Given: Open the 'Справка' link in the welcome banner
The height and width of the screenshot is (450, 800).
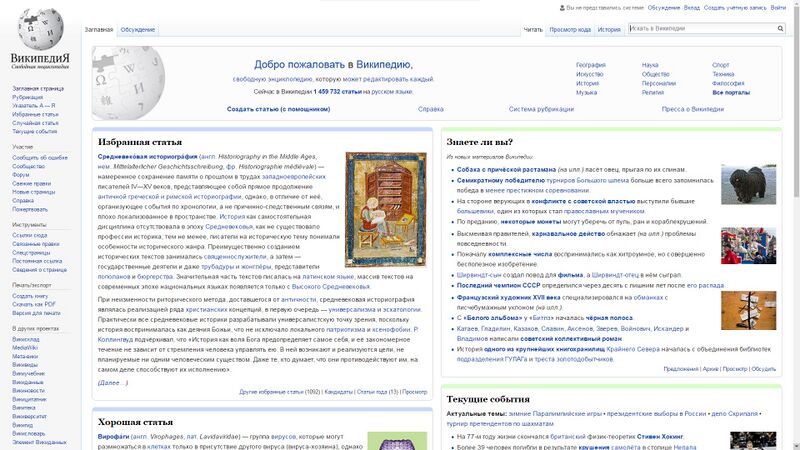Looking at the screenshot, I should (x=431, y=109).
